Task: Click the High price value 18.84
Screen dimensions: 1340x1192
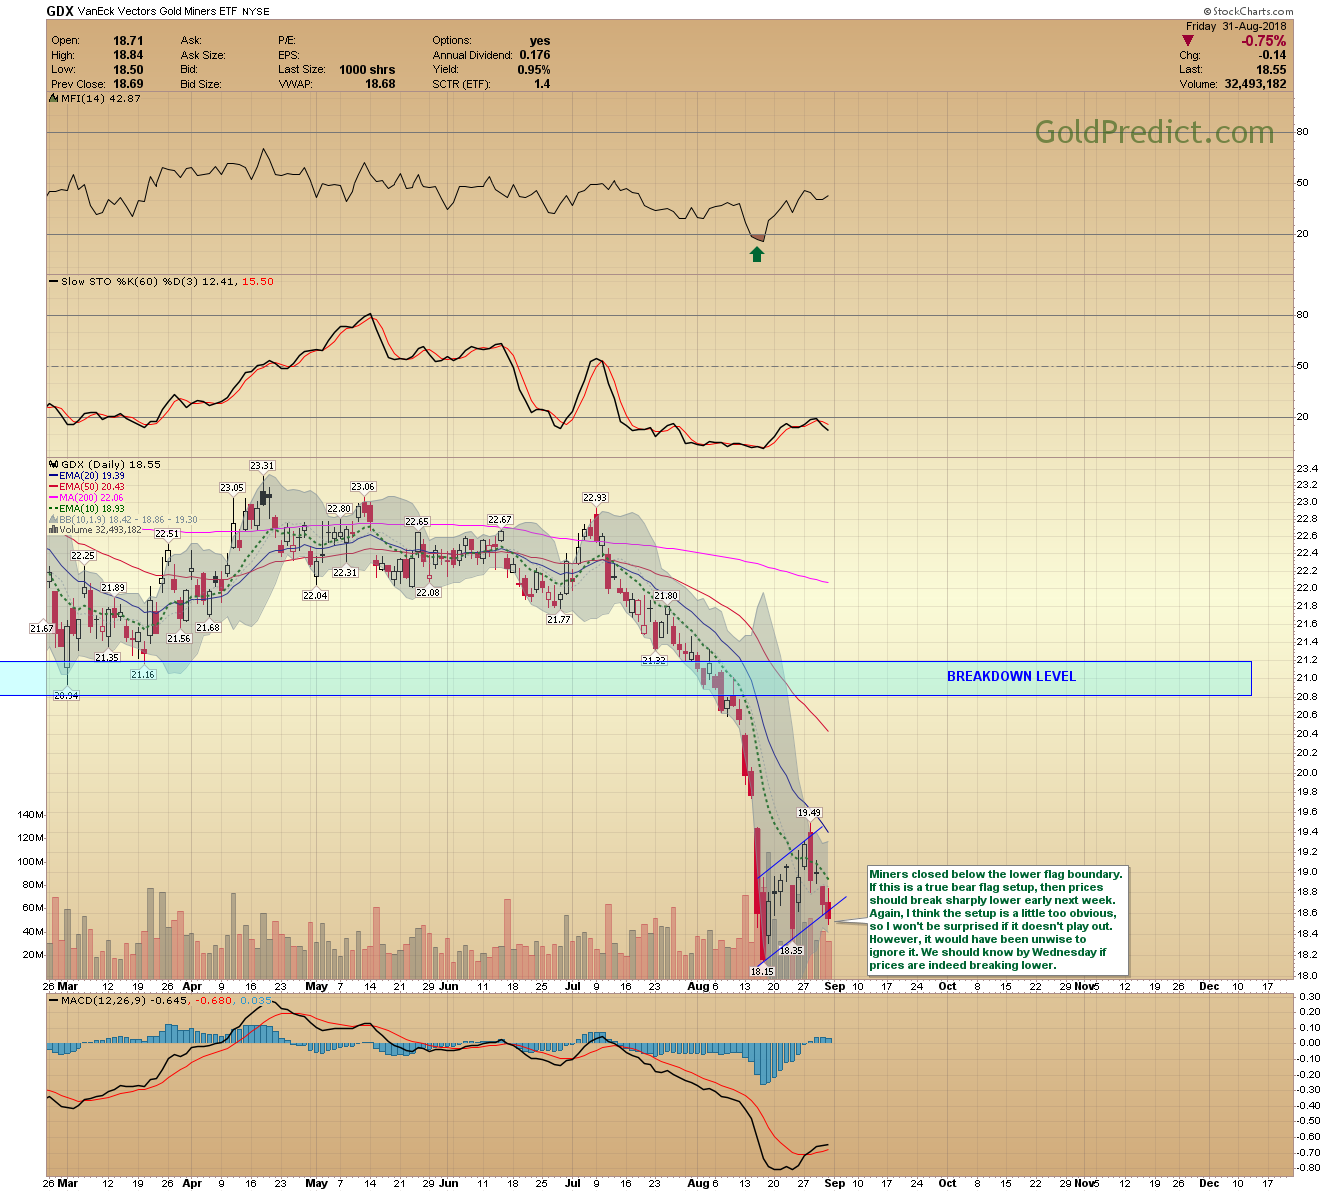Action: tap(128, 55)
